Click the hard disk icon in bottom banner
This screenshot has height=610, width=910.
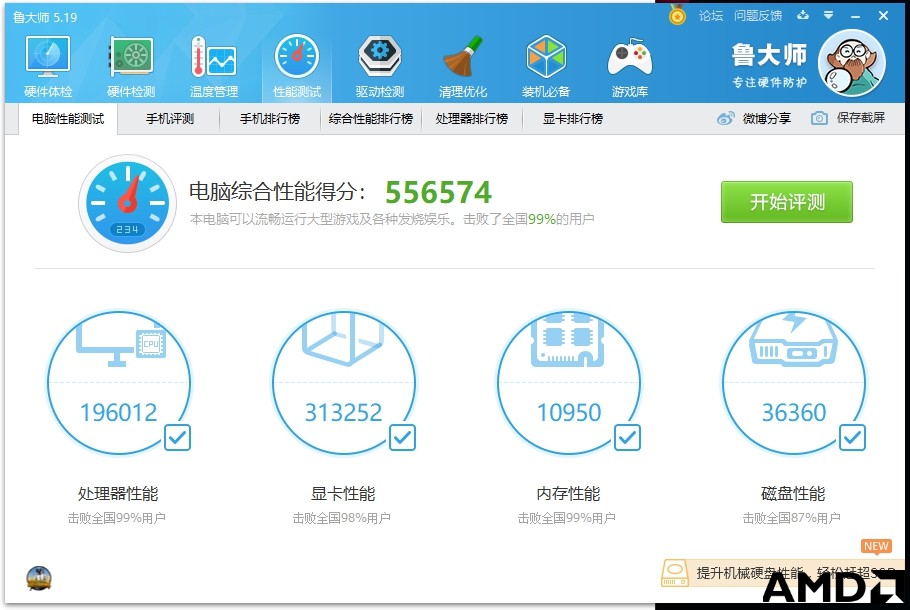pyautogui.click(x=675, y=573)
